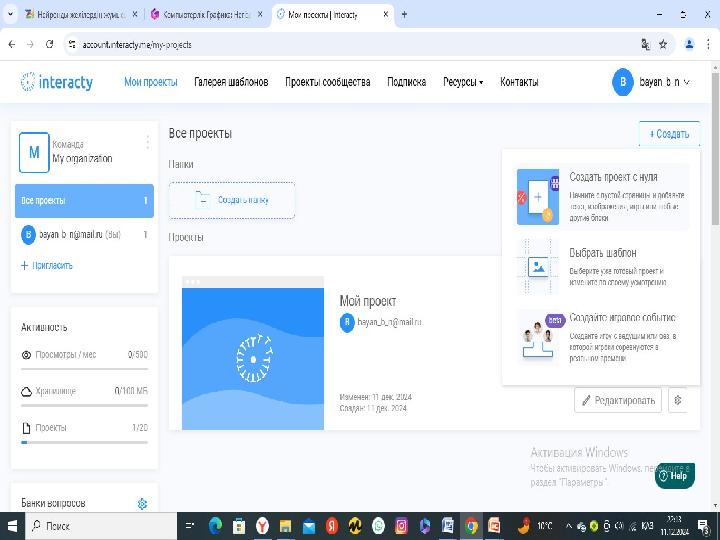Open Task View in taskbar
This screenshot has height=540, width=720.
click(190, 526)
